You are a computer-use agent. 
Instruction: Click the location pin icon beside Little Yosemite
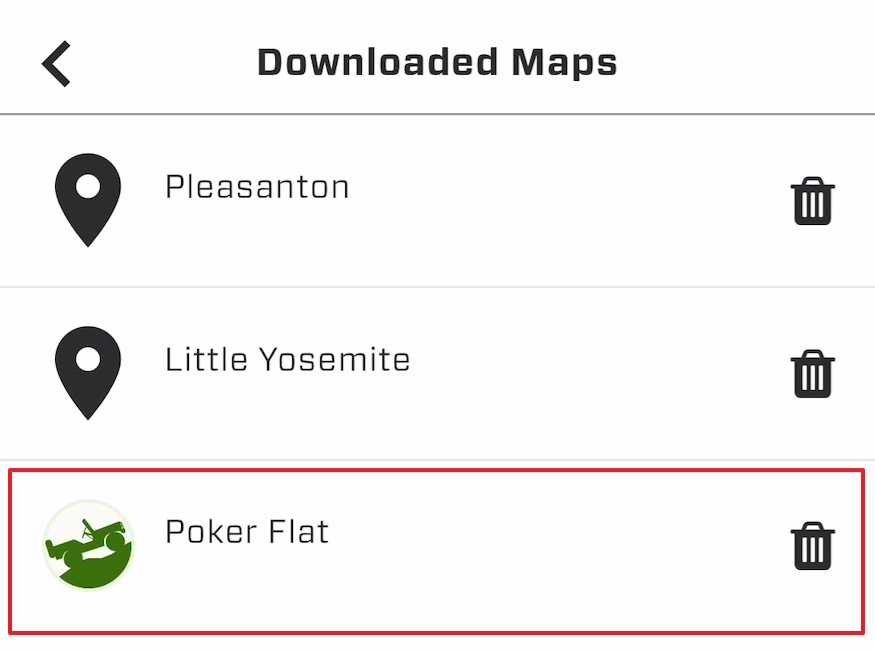[x=88, y=373]
